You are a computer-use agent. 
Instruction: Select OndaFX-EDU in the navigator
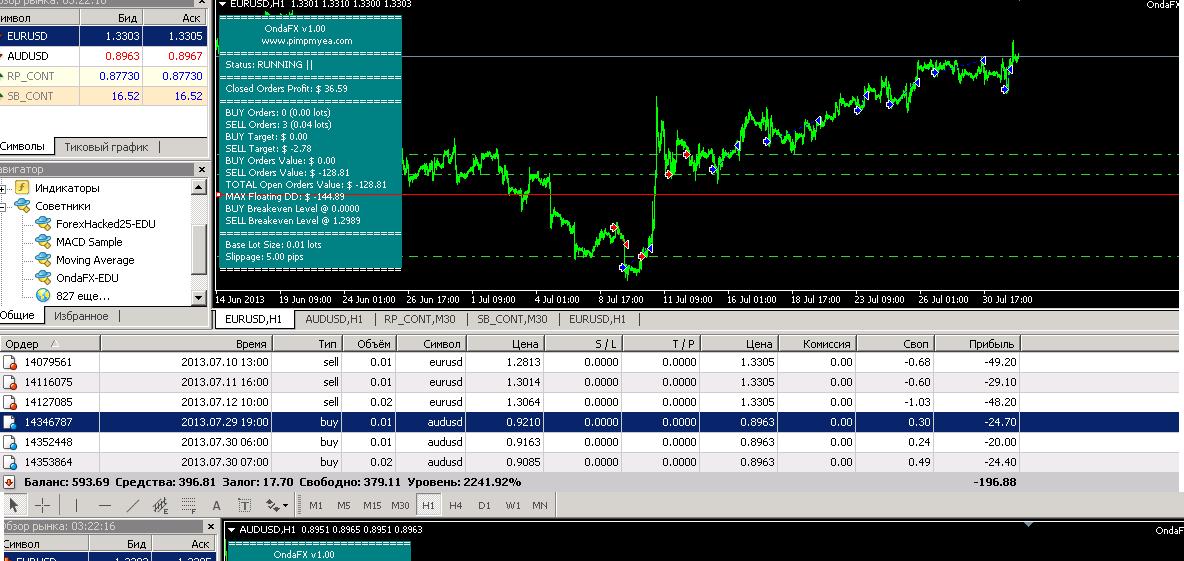(x=87, y=278)
